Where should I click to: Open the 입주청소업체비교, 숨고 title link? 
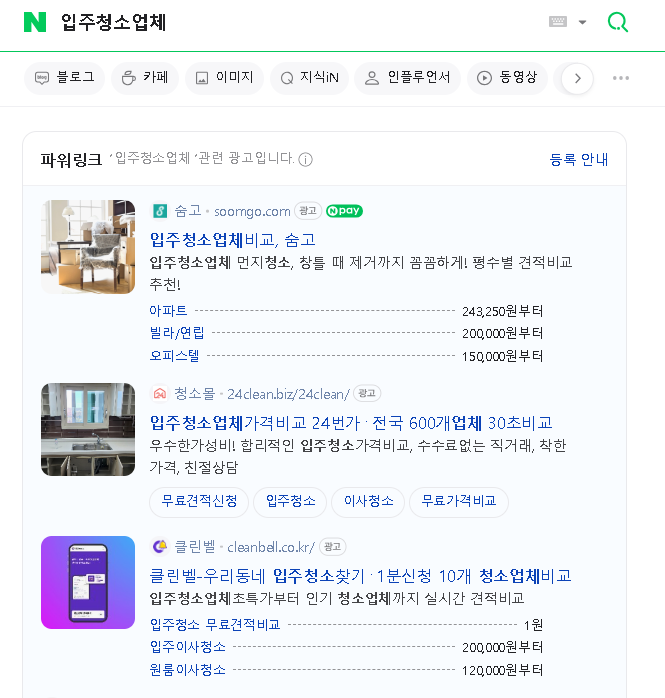coord(233,240)
